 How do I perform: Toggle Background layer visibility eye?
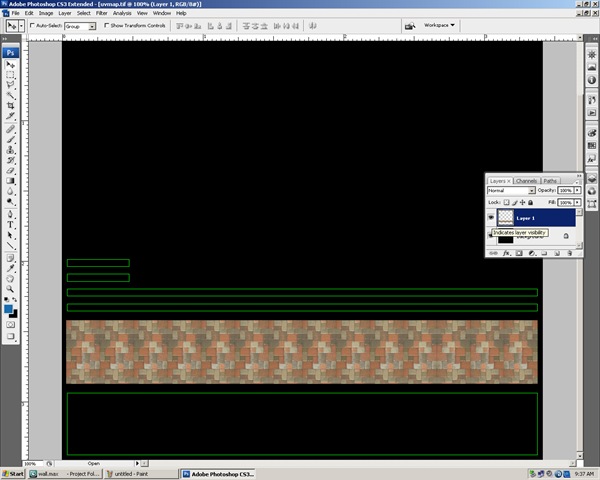(x=490, y=236)
